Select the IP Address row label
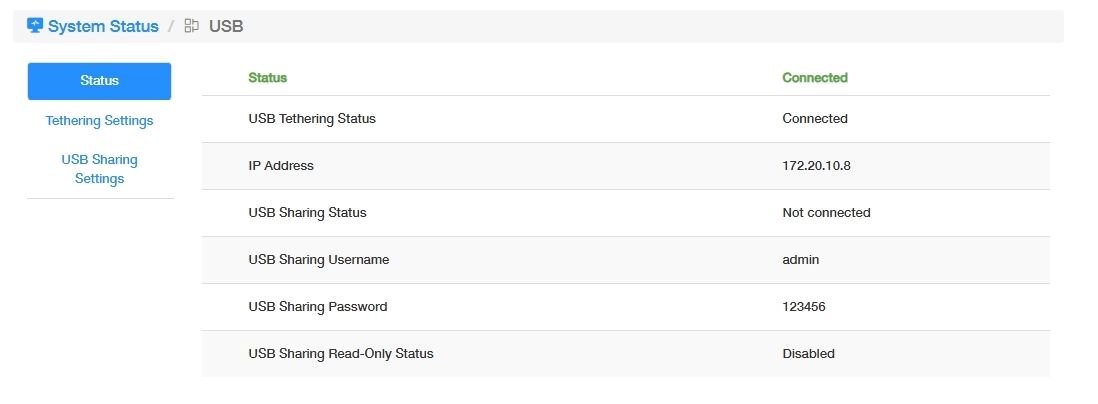The width and height of the screenshot is (1098, 404). coord(281,166)
